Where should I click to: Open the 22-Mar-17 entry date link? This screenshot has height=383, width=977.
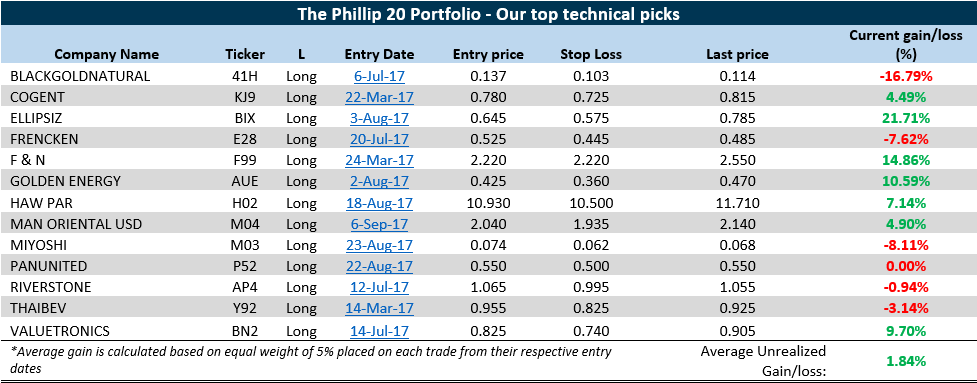[379, 98]
